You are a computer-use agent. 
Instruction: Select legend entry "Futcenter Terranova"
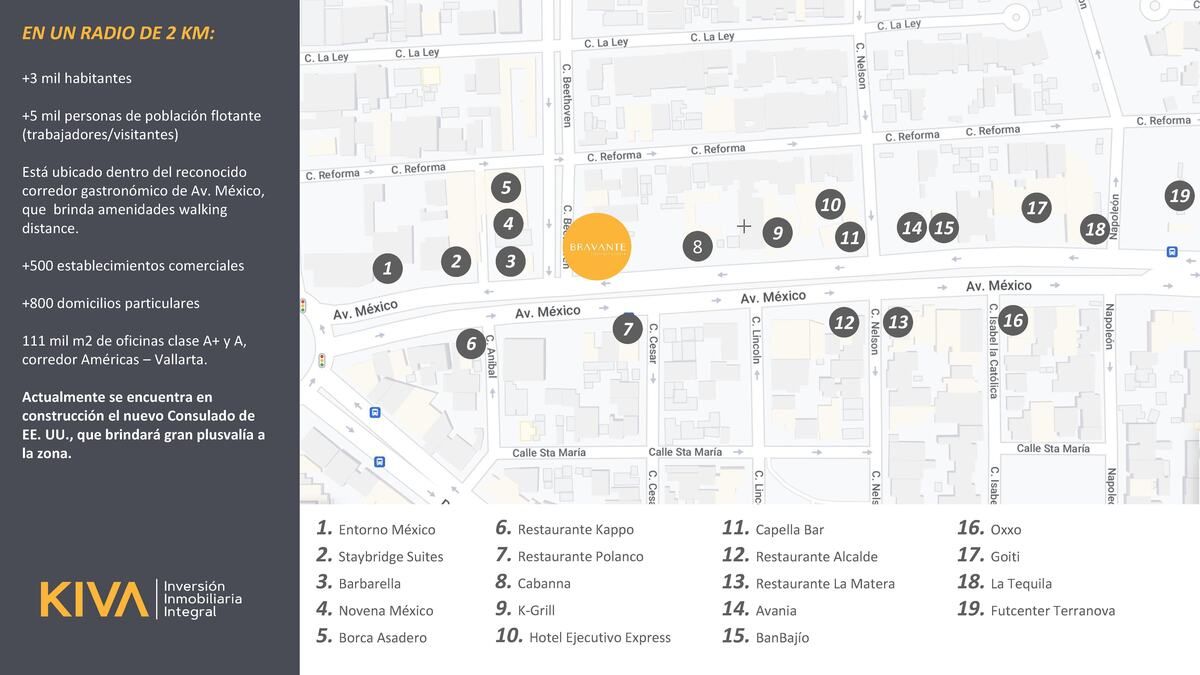coord(1036,610)
